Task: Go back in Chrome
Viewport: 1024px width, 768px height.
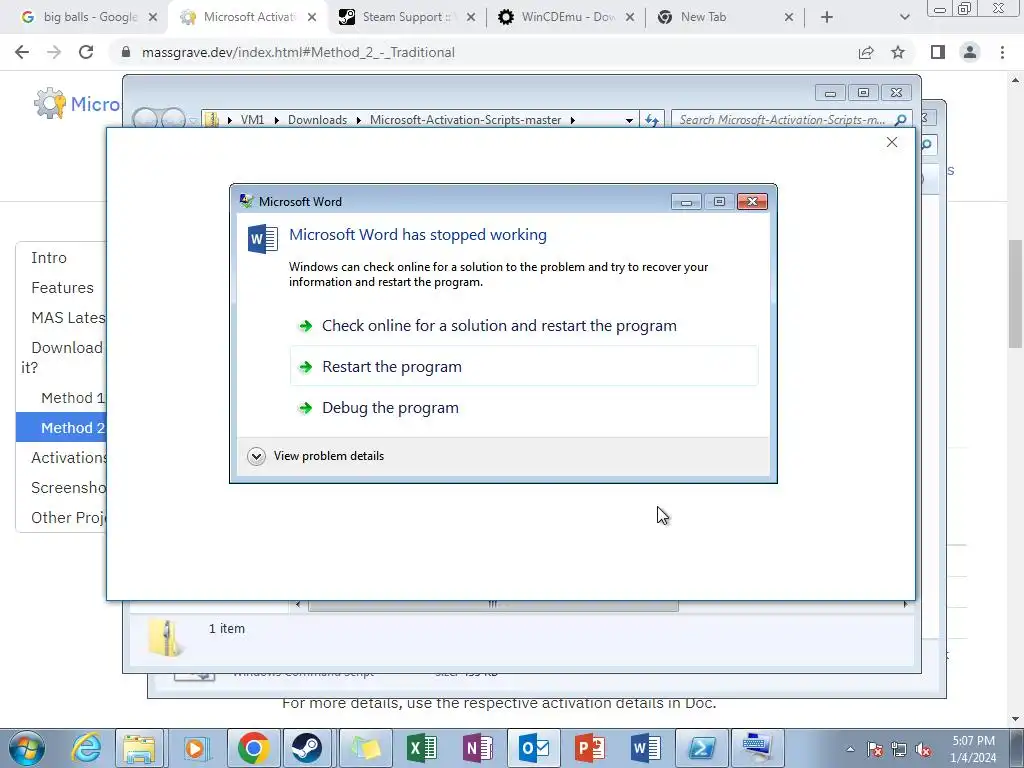Action: click(x=22, y=52)
